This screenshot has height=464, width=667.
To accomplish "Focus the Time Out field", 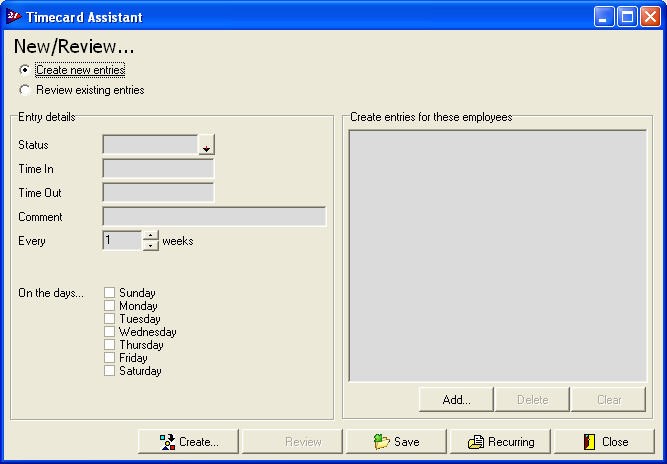I will [158, 193].
